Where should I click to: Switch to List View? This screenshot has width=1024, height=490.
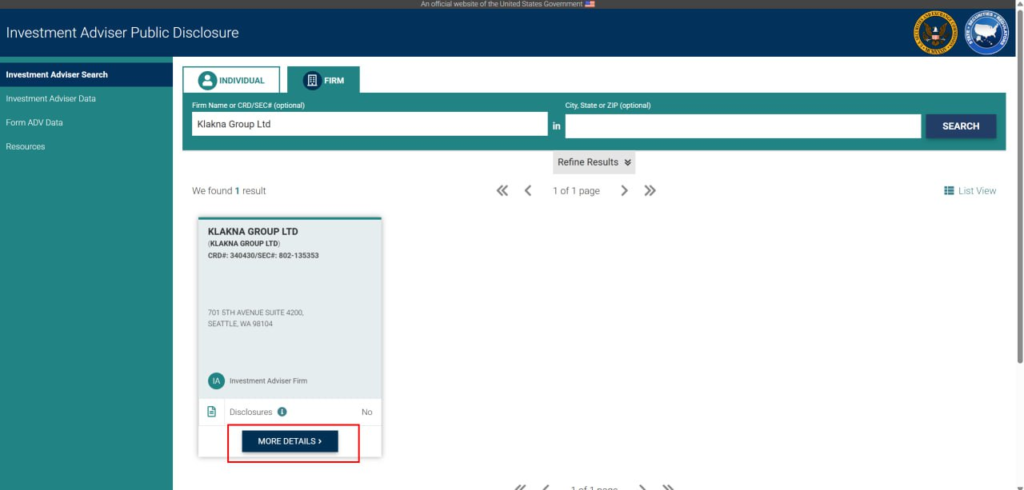click(970, 191)
